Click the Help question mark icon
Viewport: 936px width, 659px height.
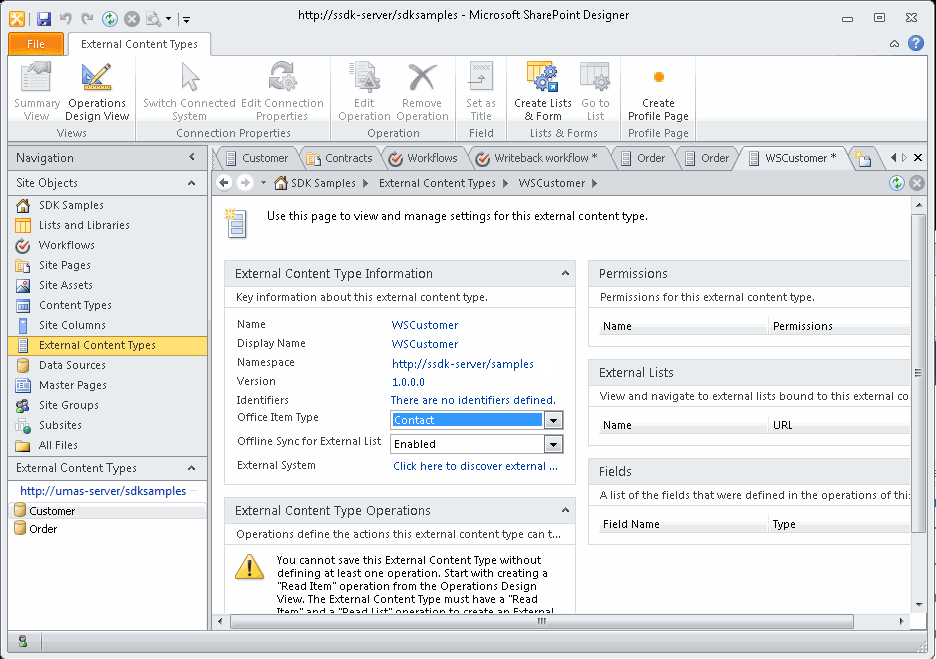pyautogui.click(x=916, y=43)
